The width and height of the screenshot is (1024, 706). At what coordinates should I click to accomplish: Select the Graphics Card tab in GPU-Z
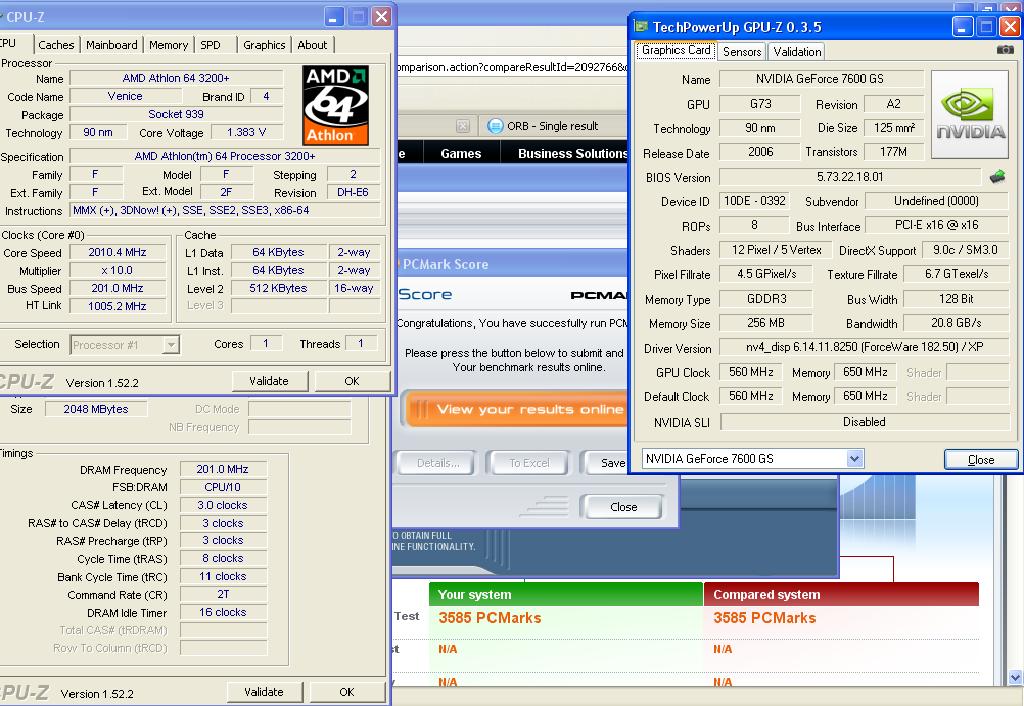click(x=676, y=50)
